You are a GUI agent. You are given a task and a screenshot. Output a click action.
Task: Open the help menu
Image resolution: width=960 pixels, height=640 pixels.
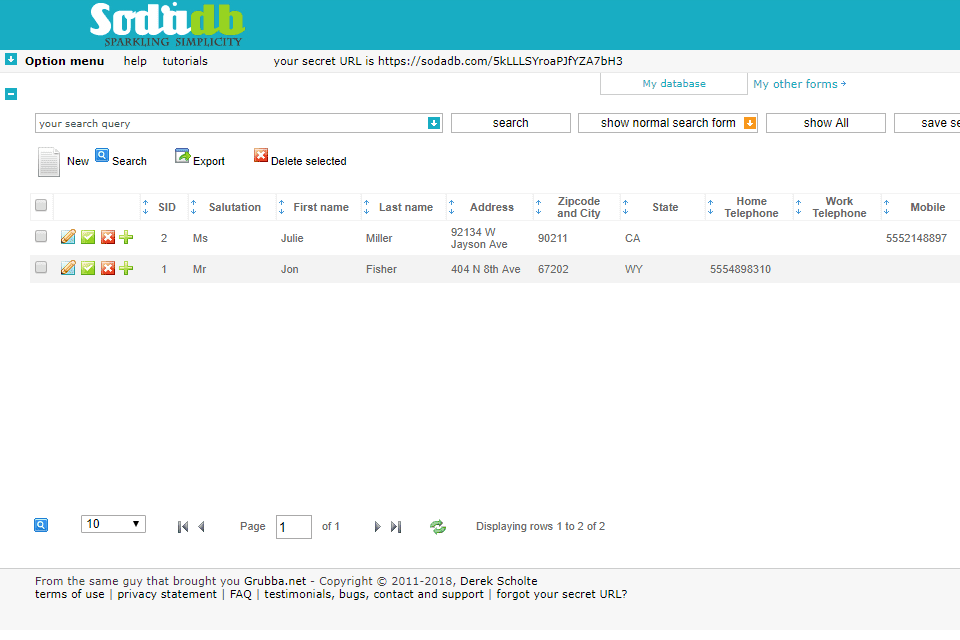pyautogui.click(x=135, y=61)
